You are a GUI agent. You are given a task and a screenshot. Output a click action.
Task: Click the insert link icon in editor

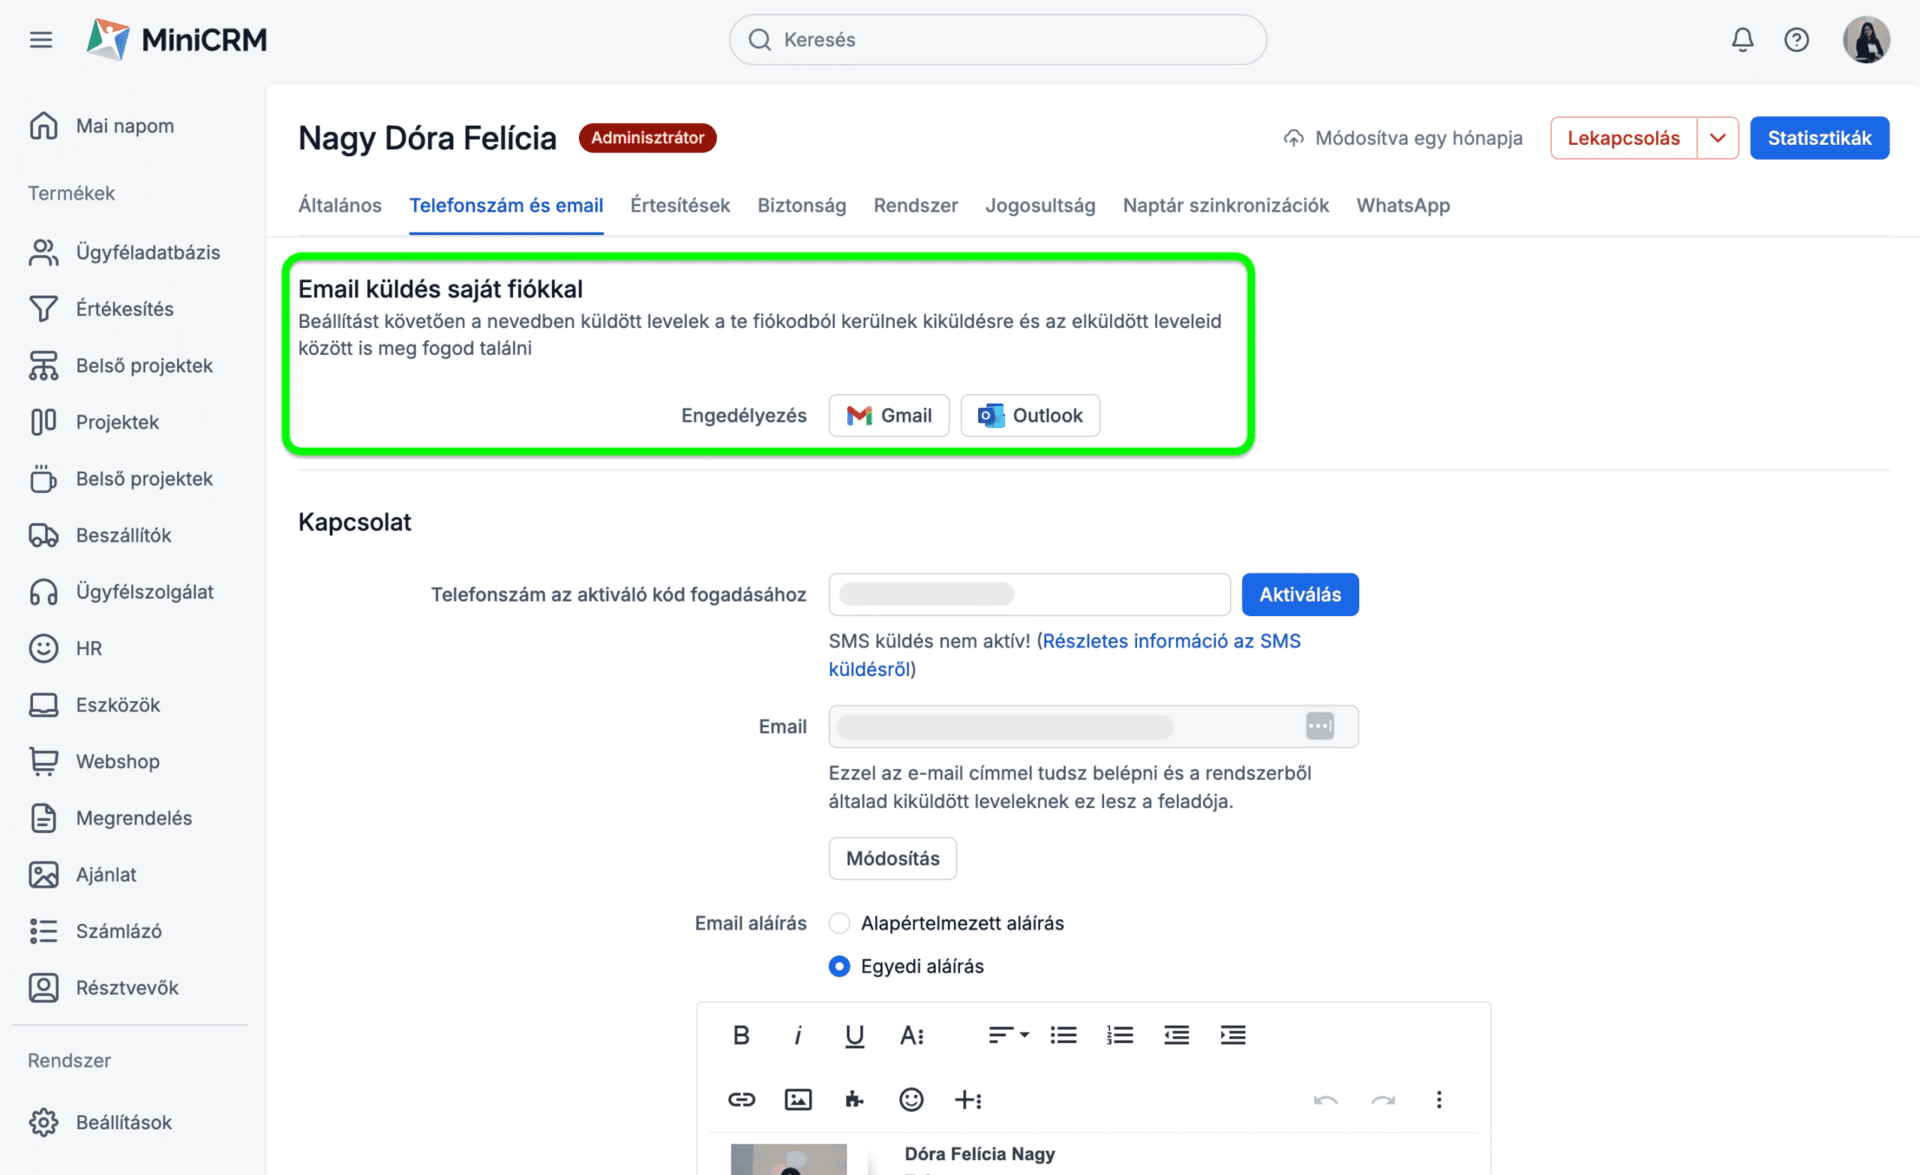click(x=741, y=1100)
